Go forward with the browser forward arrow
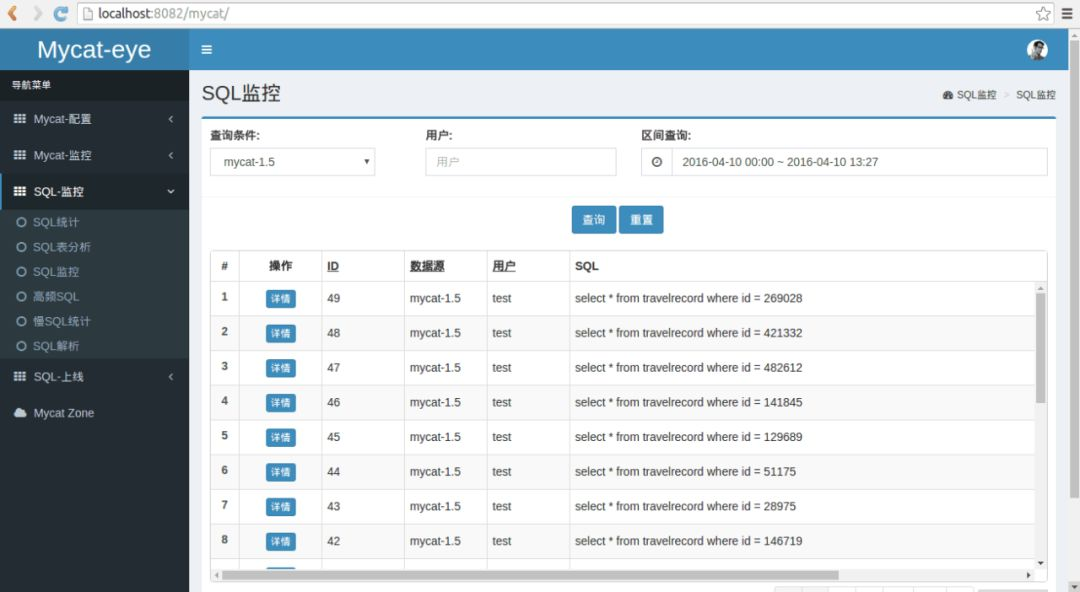Screen dimensions: 1080x592 [37, 13]
